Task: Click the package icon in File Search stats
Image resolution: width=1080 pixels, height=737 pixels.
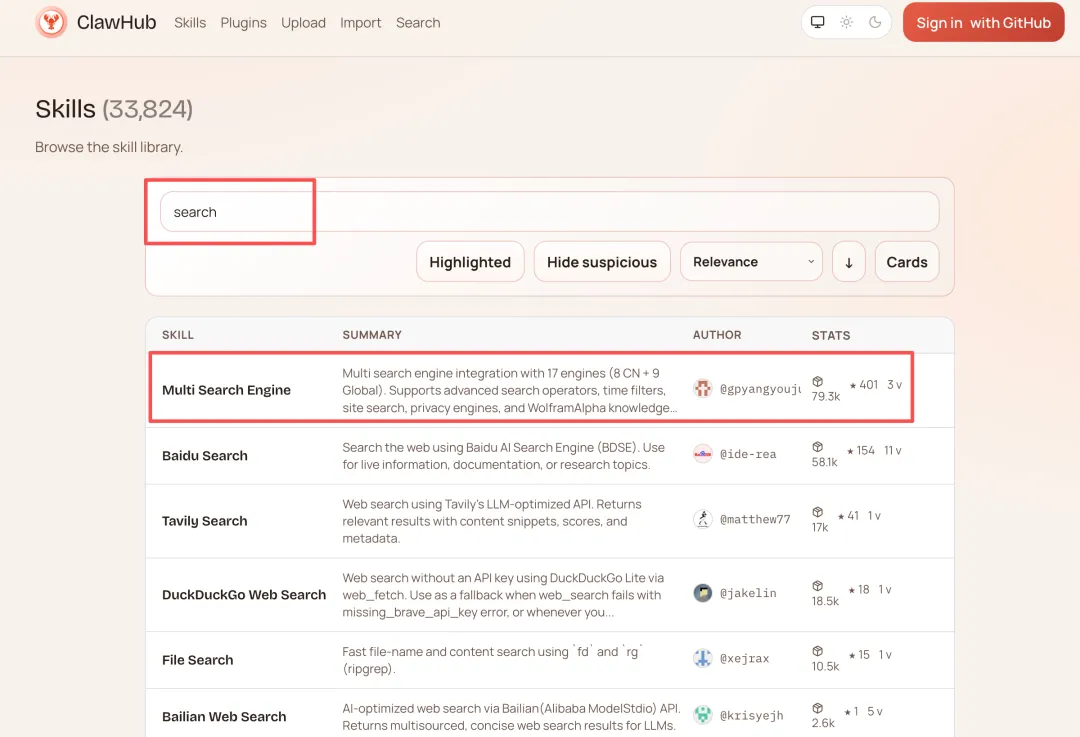Action: click(818, 652)
